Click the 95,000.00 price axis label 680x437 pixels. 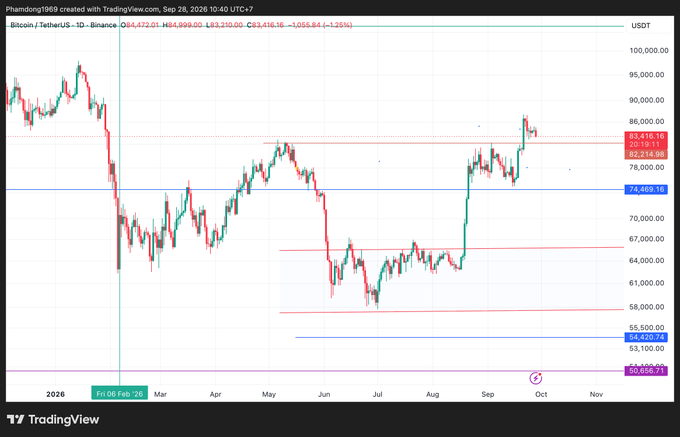pyautogui.click(x=647, y=75)
